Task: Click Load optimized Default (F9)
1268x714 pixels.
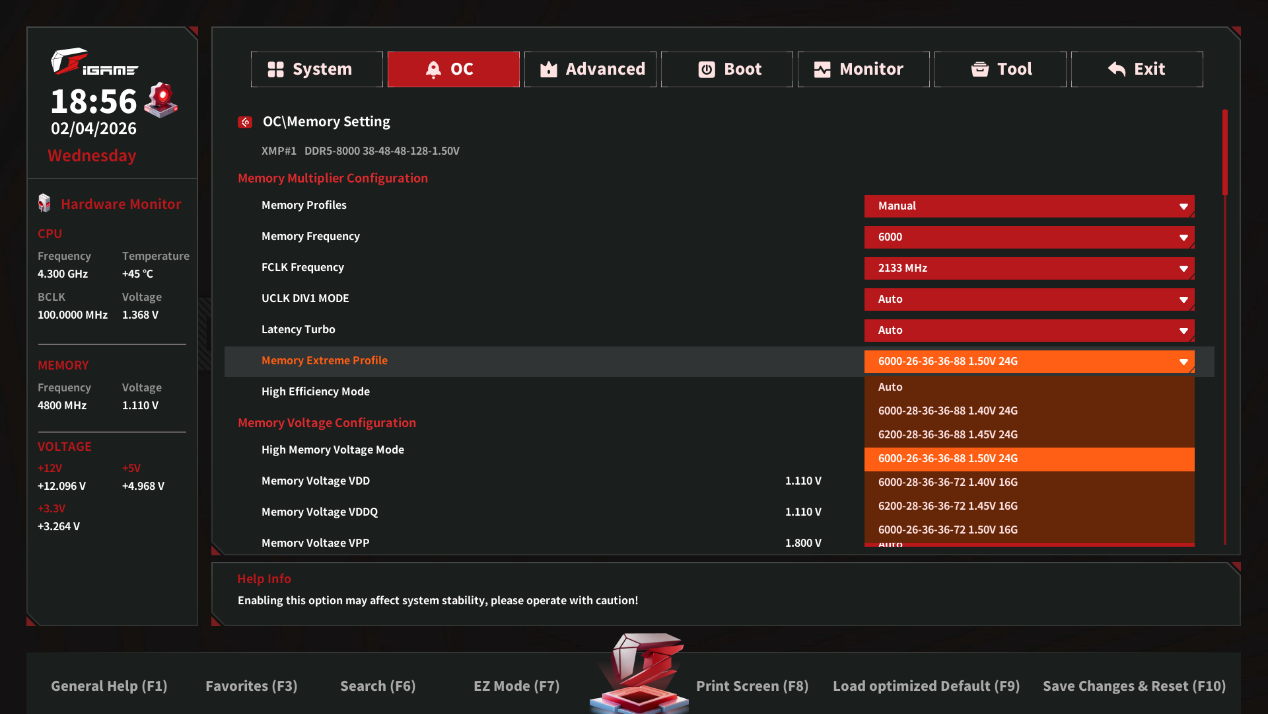Action: (926, 686)
